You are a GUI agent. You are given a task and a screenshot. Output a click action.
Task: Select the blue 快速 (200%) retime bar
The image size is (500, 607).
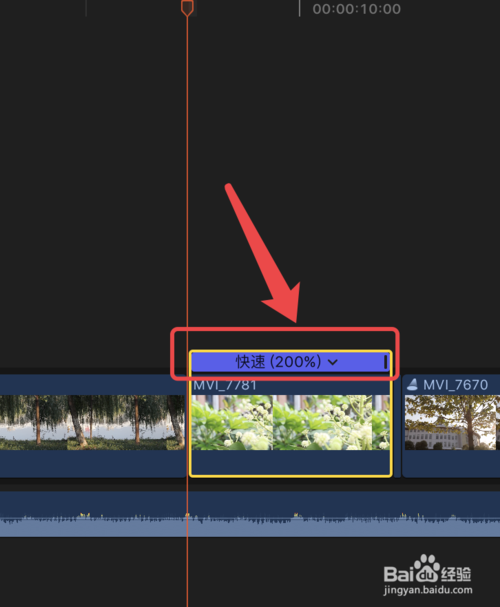click(x=290, y=362)
